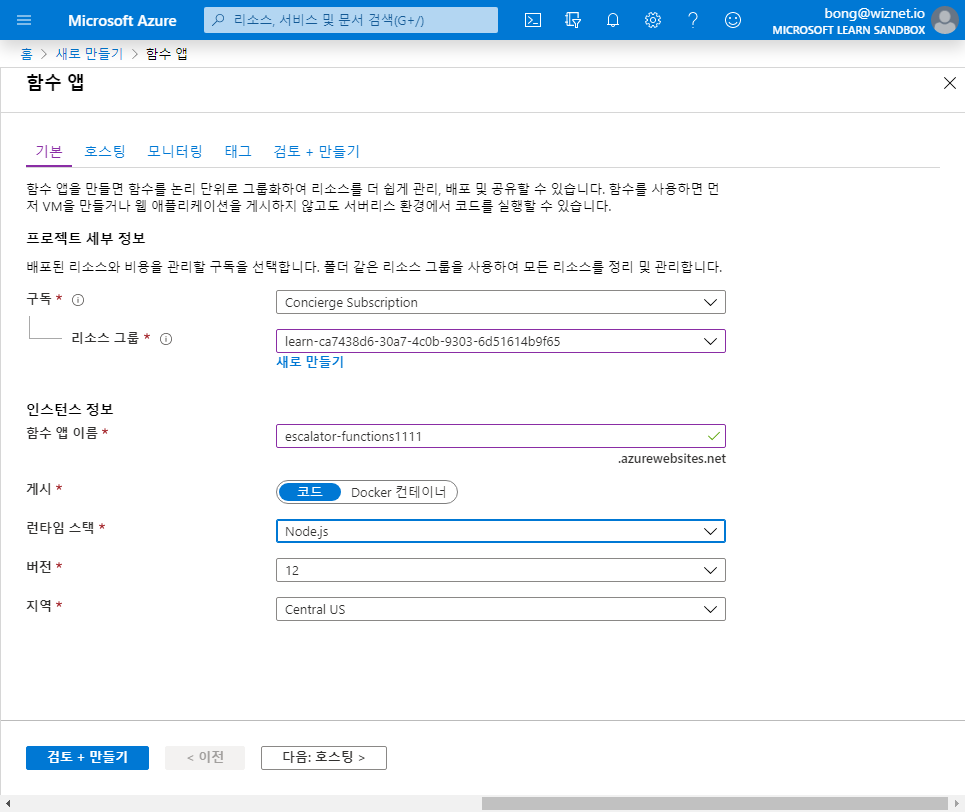Select 코드 publish option

click(x=310, y=492)
